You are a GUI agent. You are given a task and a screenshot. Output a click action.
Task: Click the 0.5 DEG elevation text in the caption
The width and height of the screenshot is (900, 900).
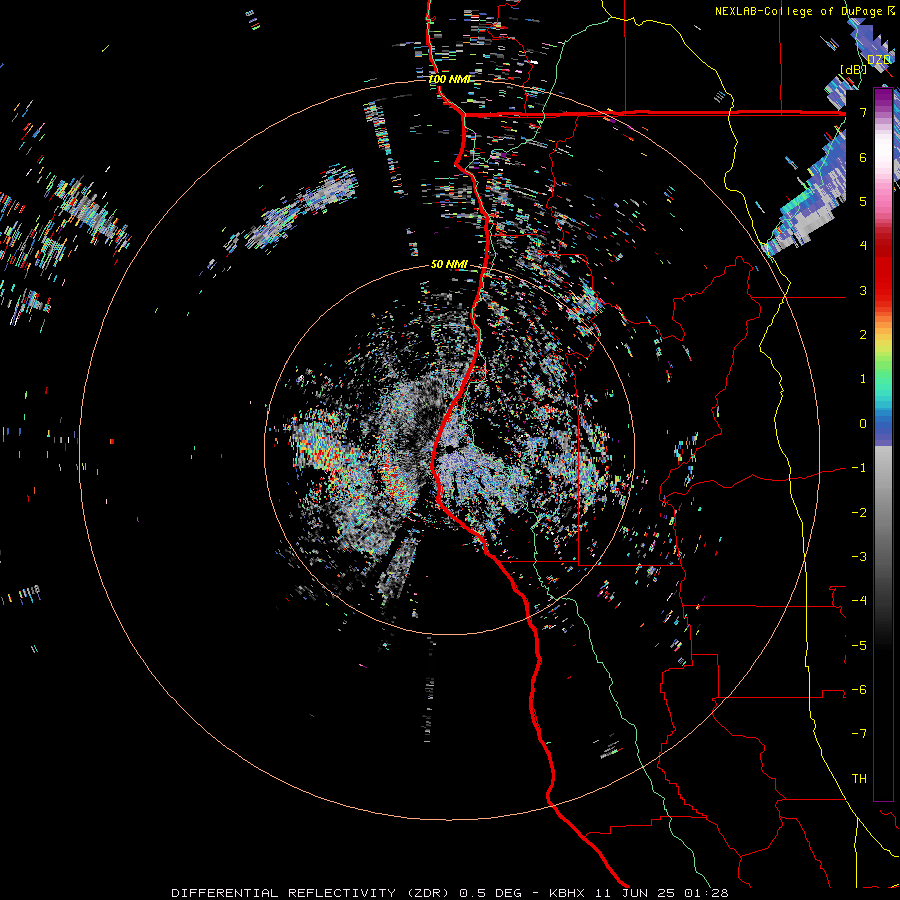click(x=491, y=893)
